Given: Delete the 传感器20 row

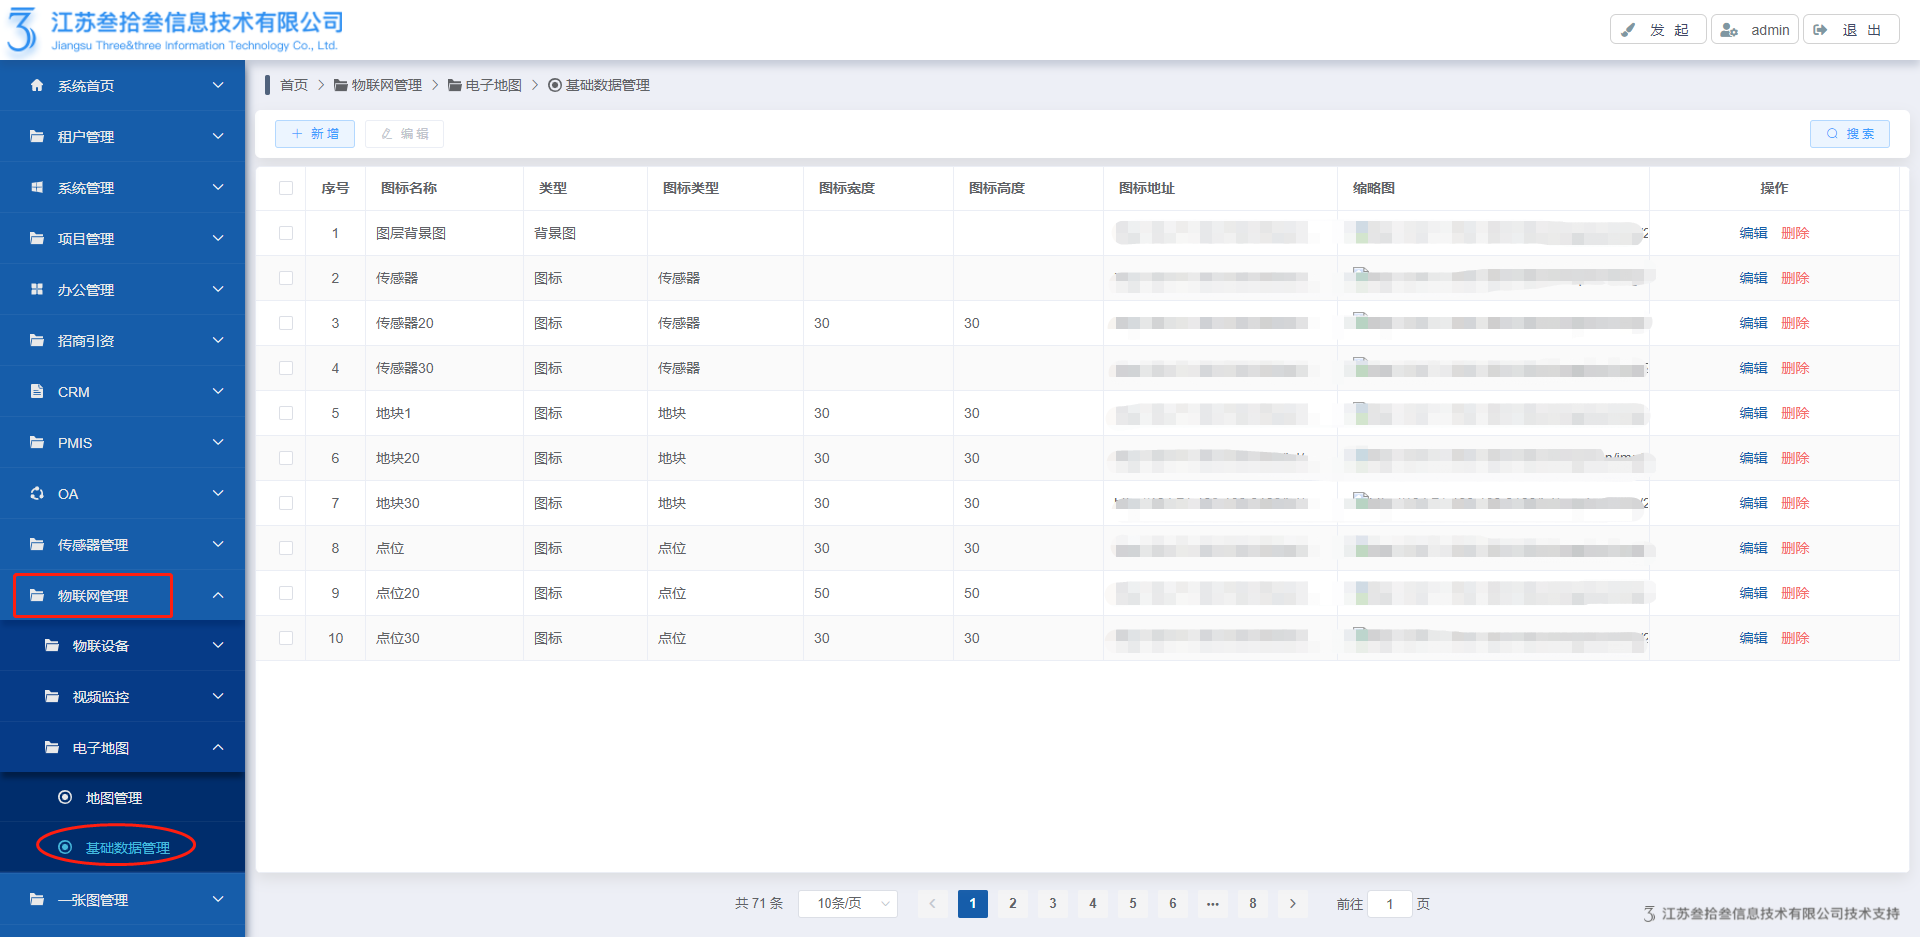Looking at the screenshot, I should 1795,323.
